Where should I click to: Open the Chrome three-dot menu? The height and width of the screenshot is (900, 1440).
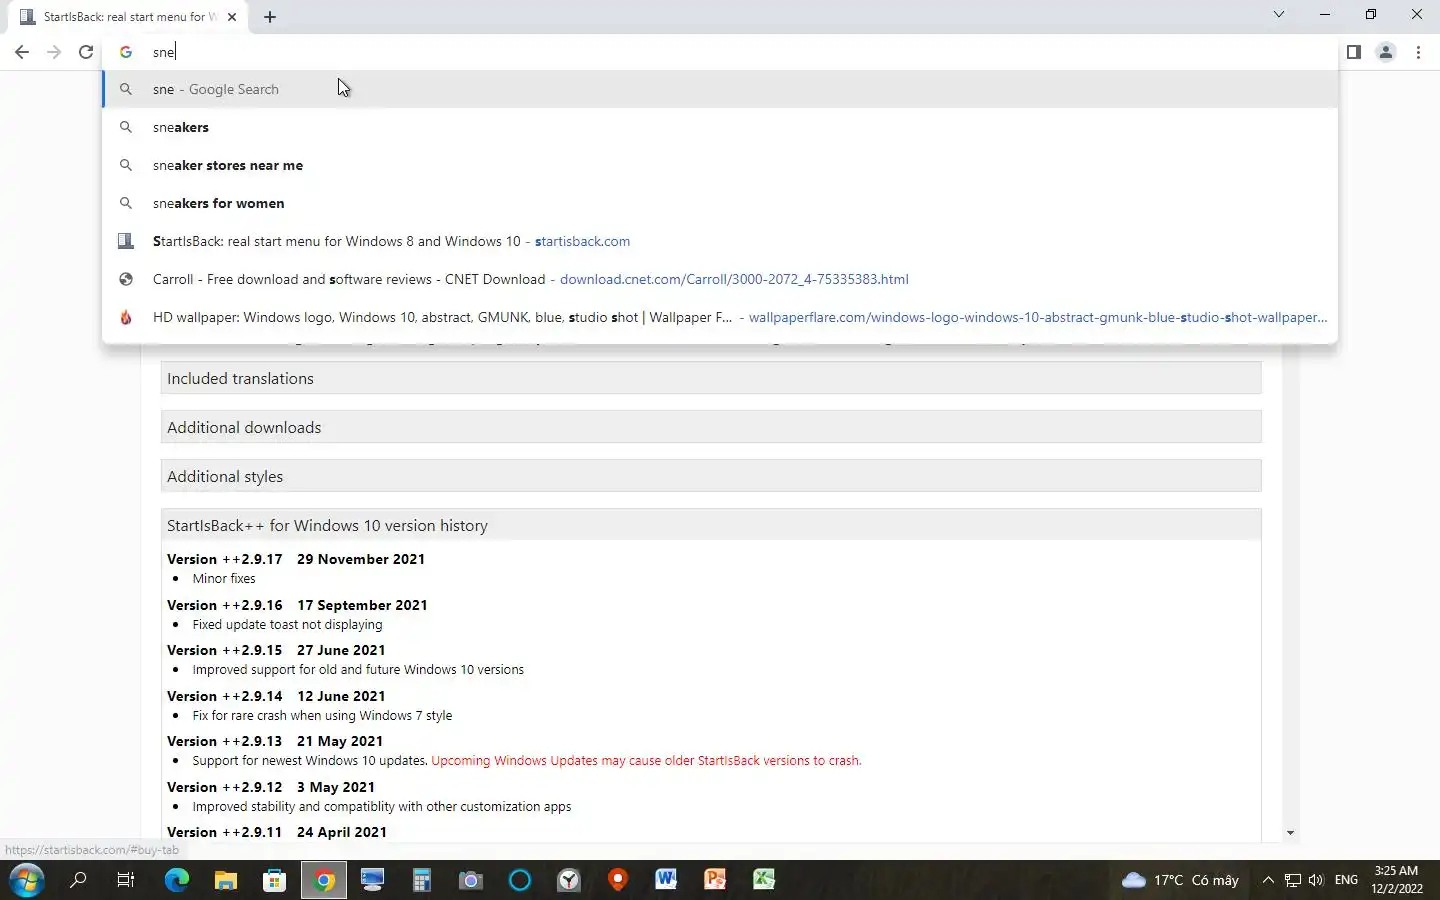coord(1418,52)
